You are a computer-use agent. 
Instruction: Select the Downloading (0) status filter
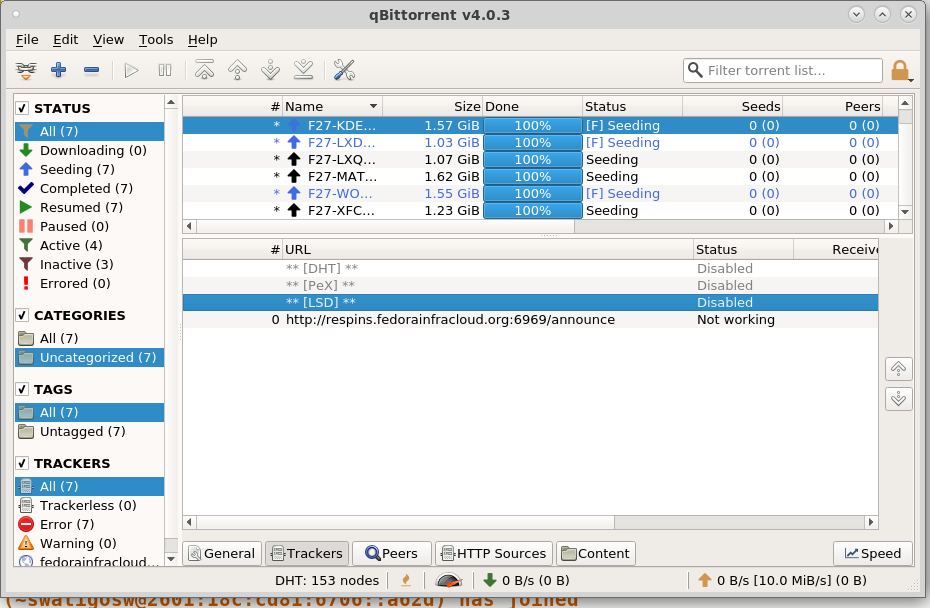coord(90,150)
